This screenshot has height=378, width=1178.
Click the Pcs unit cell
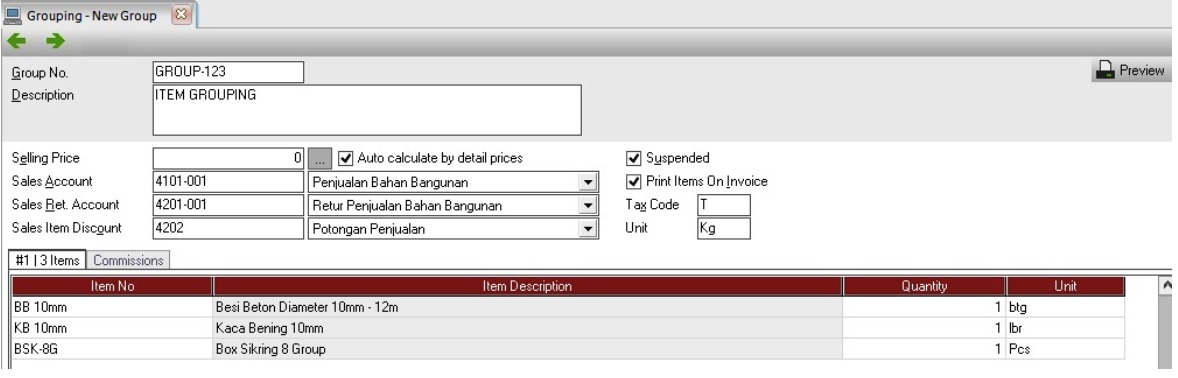[1065, 349]
